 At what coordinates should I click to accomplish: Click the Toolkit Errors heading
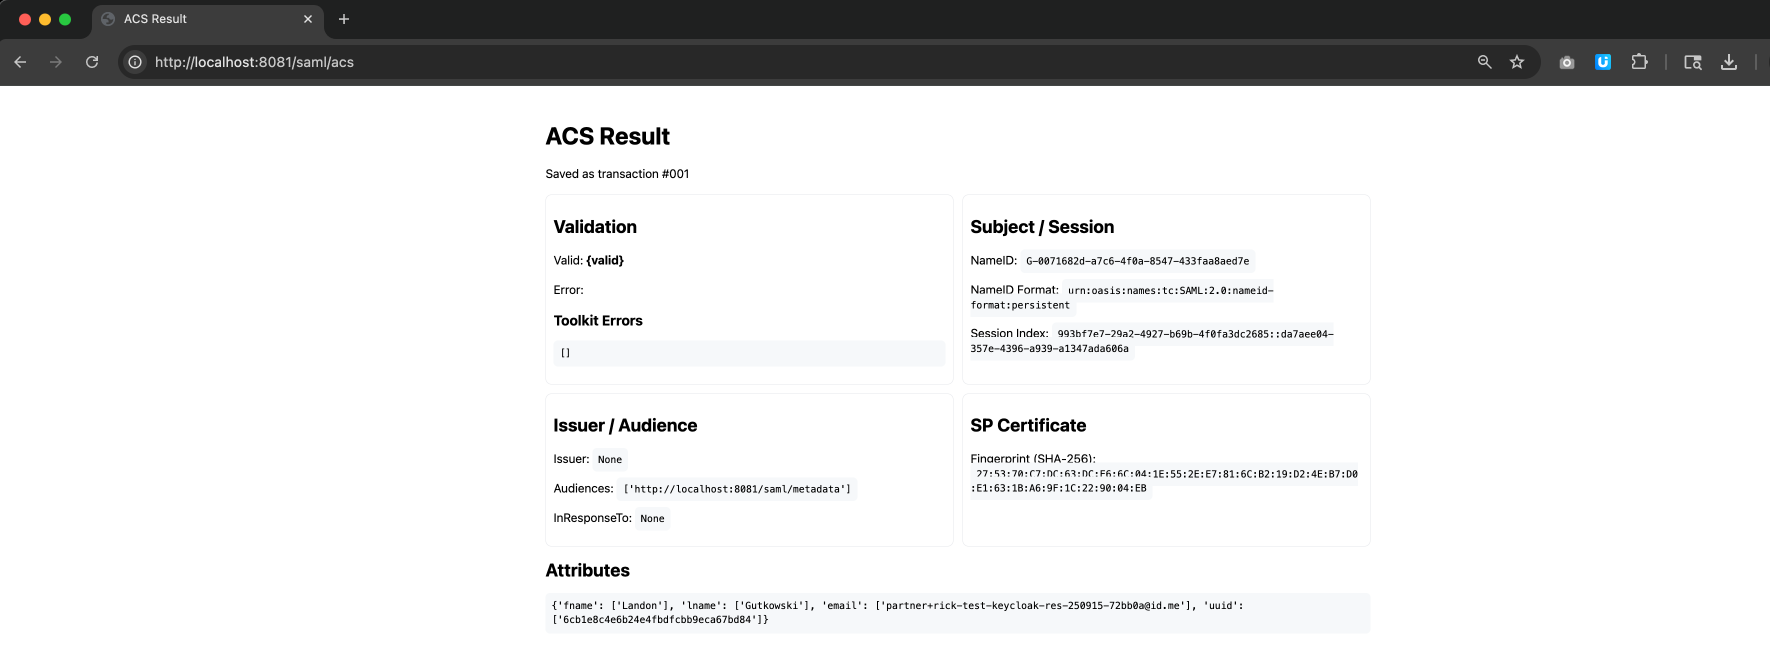(598, 321)
